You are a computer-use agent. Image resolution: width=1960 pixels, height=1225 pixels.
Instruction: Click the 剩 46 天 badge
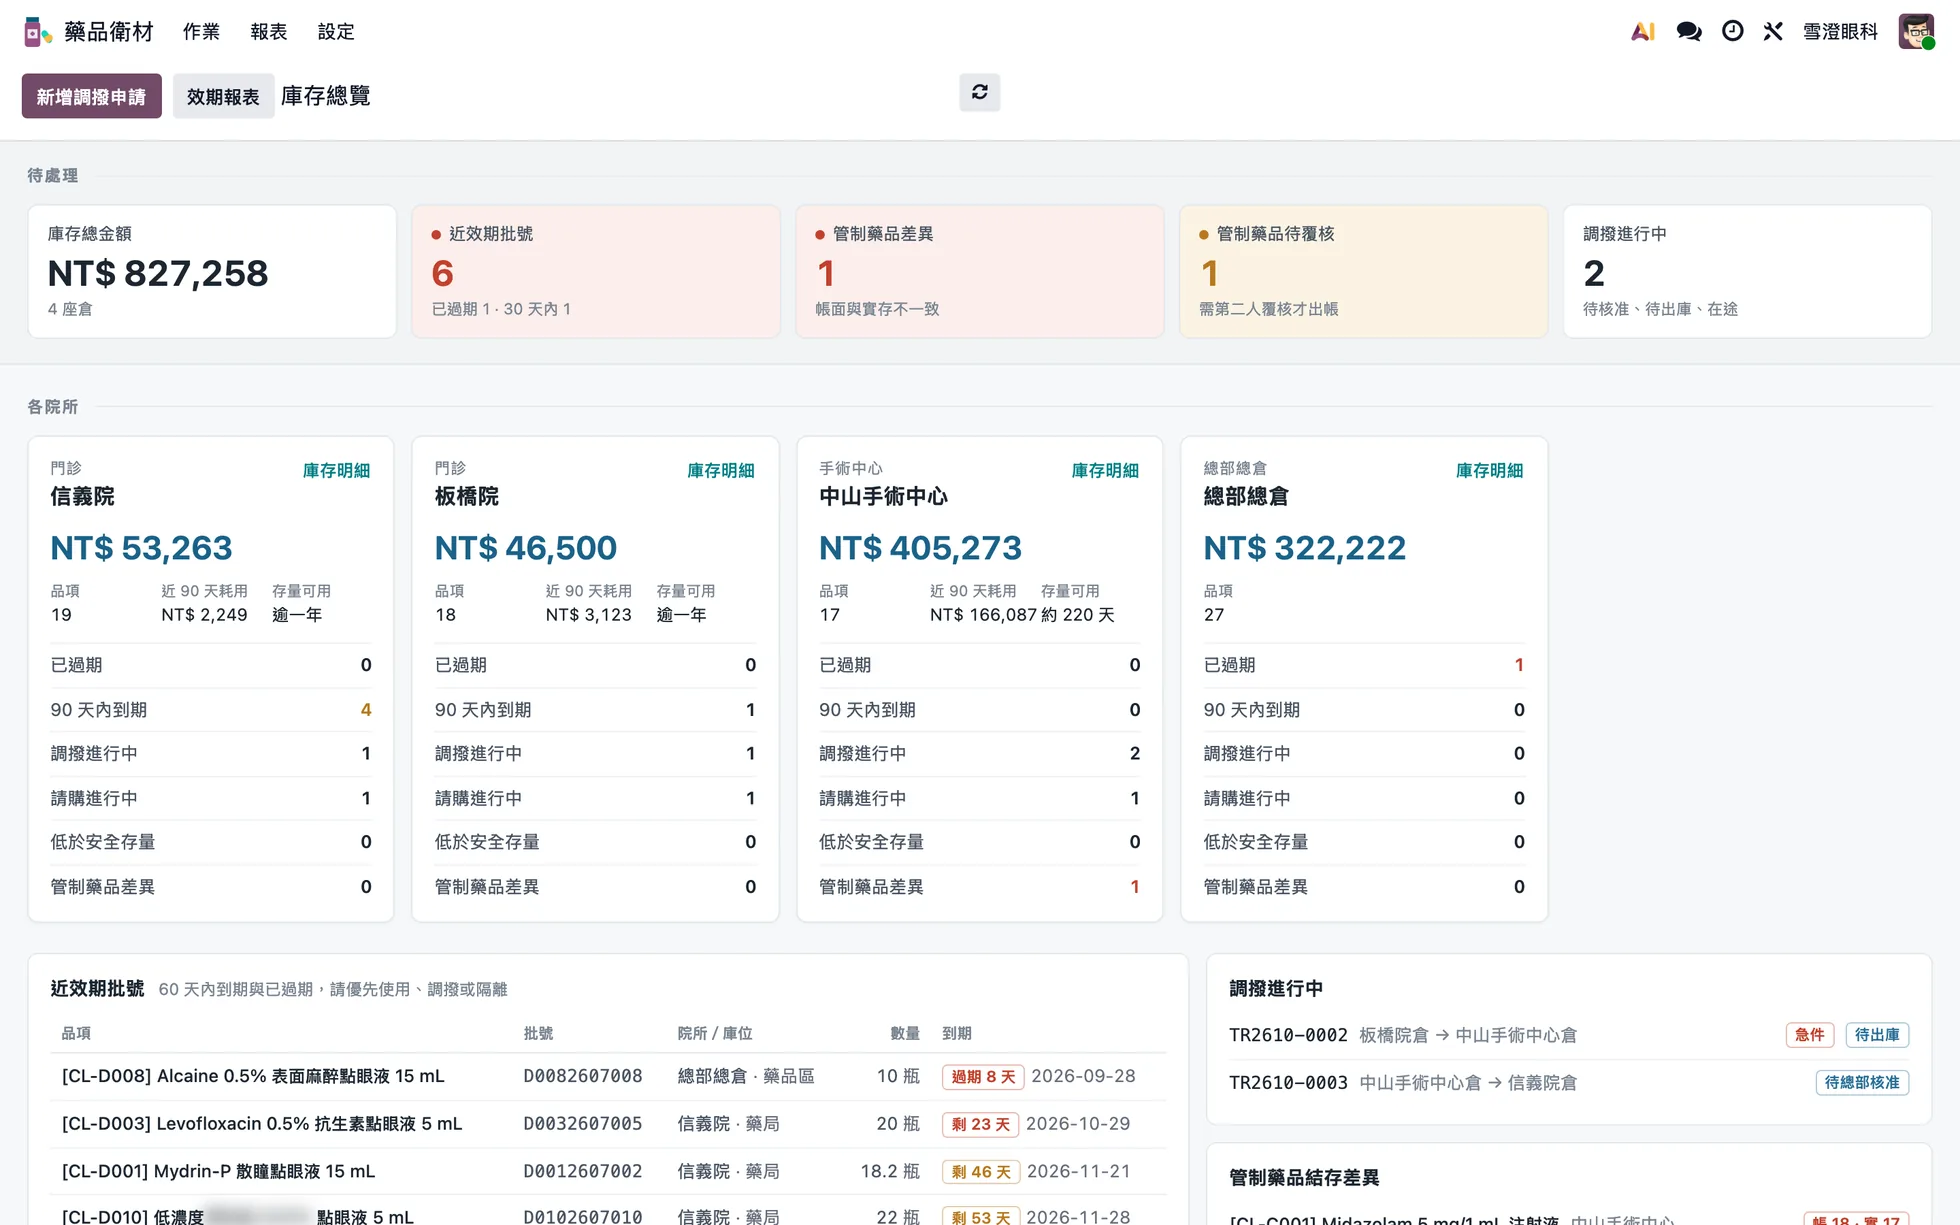[981, 1172]
